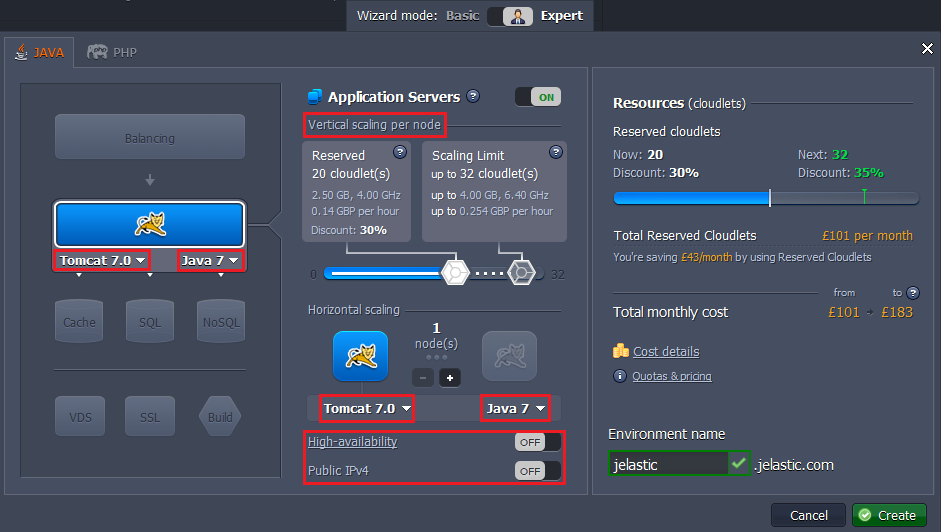Open the High-availability link
The width and height of the screenshot is (941, 532).
point(352,441)
